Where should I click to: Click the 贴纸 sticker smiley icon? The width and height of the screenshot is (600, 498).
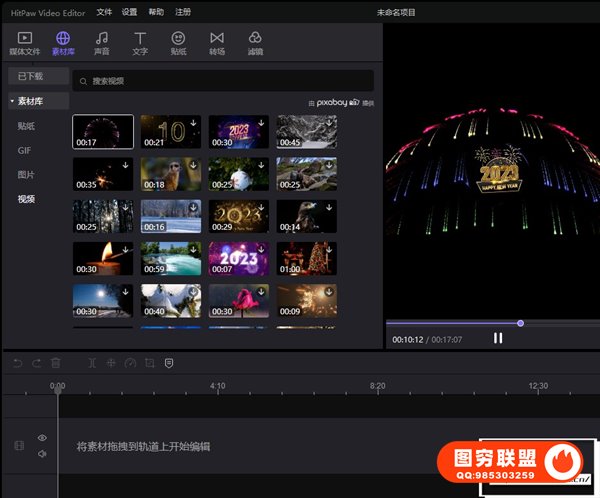coord(178,42)
